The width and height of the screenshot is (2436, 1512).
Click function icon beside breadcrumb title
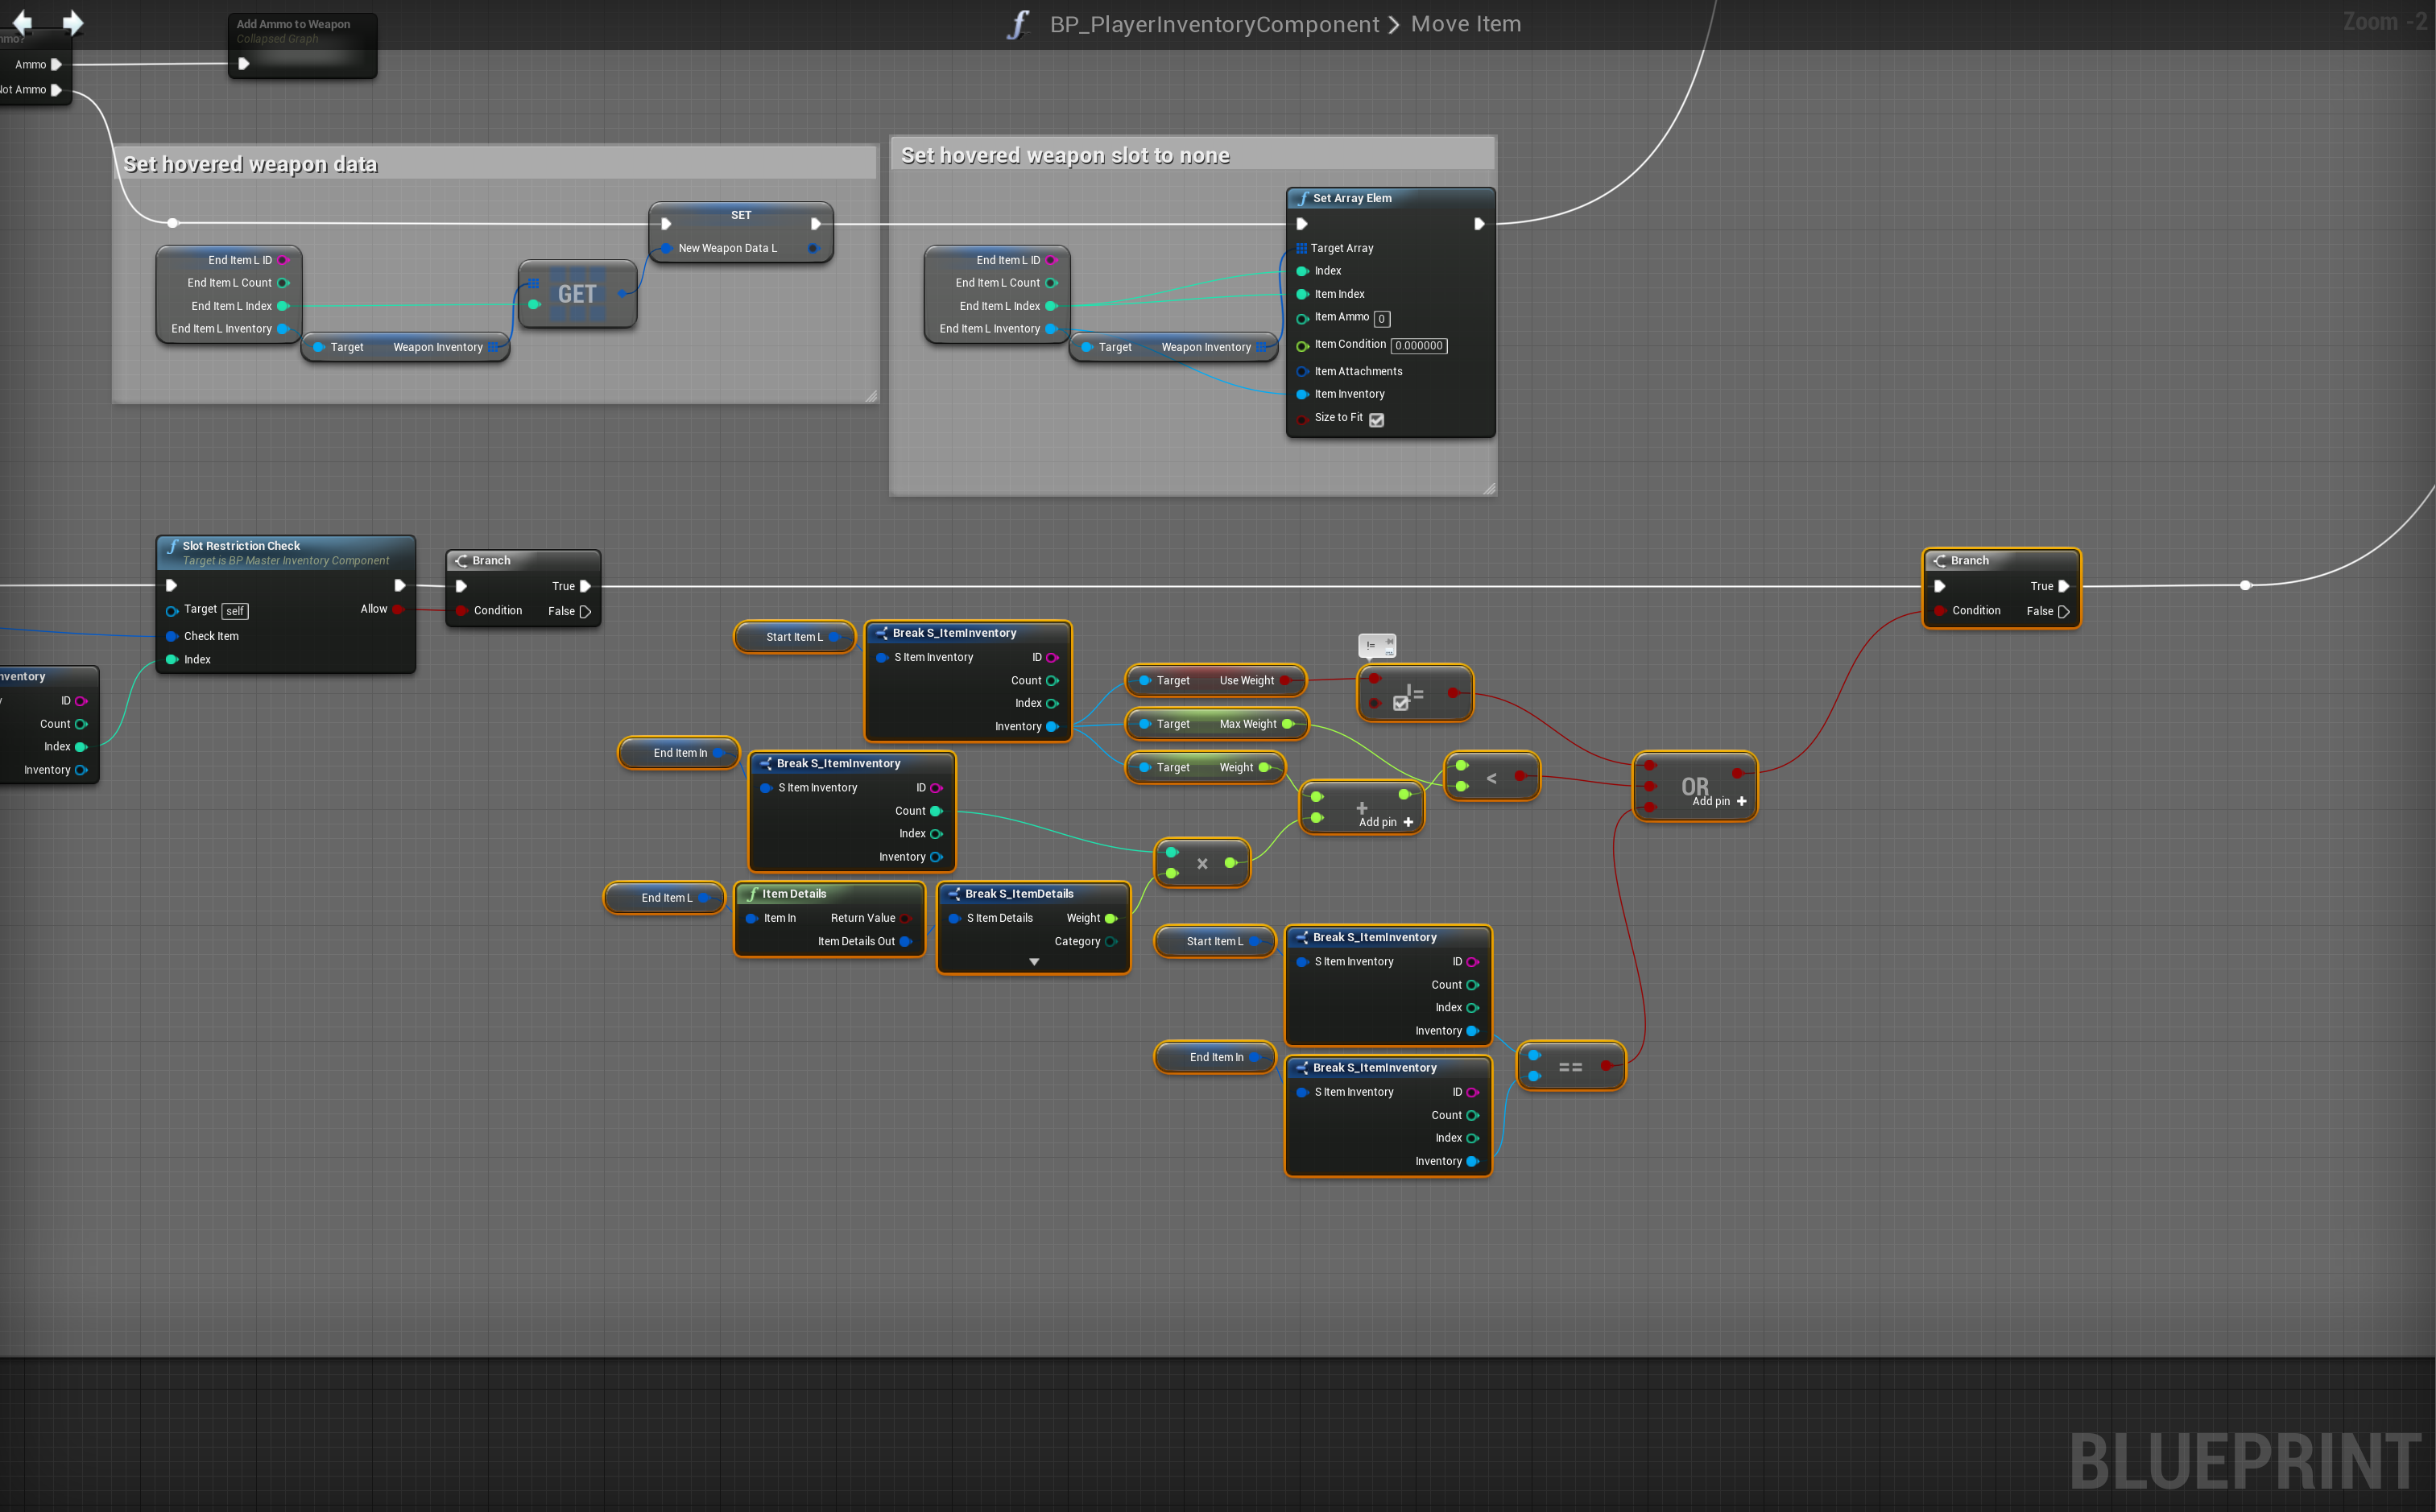(1018, 24)
